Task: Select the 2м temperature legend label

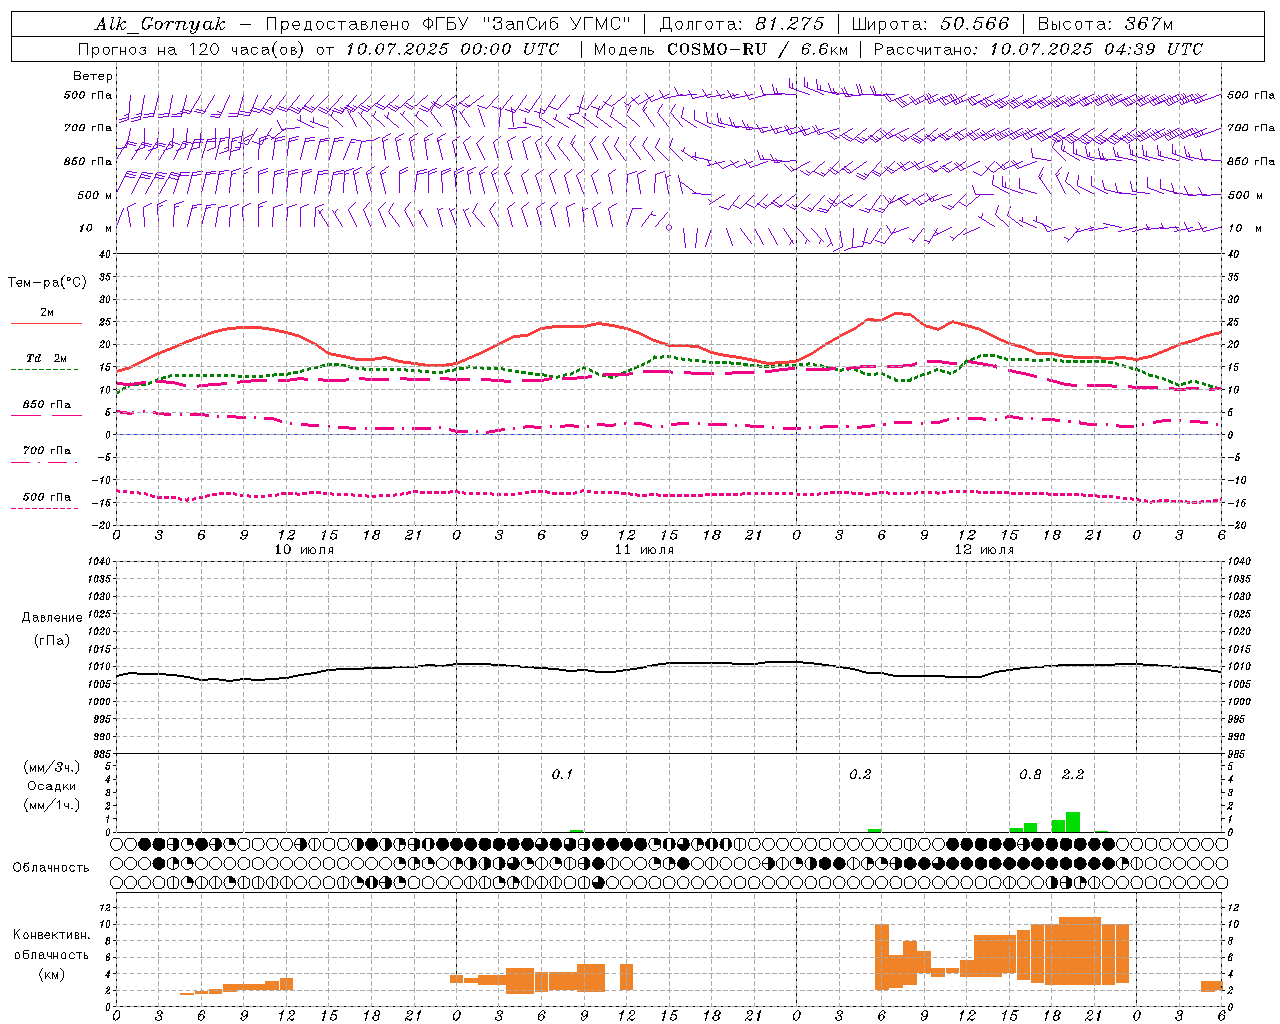Action: coord(47,313)
